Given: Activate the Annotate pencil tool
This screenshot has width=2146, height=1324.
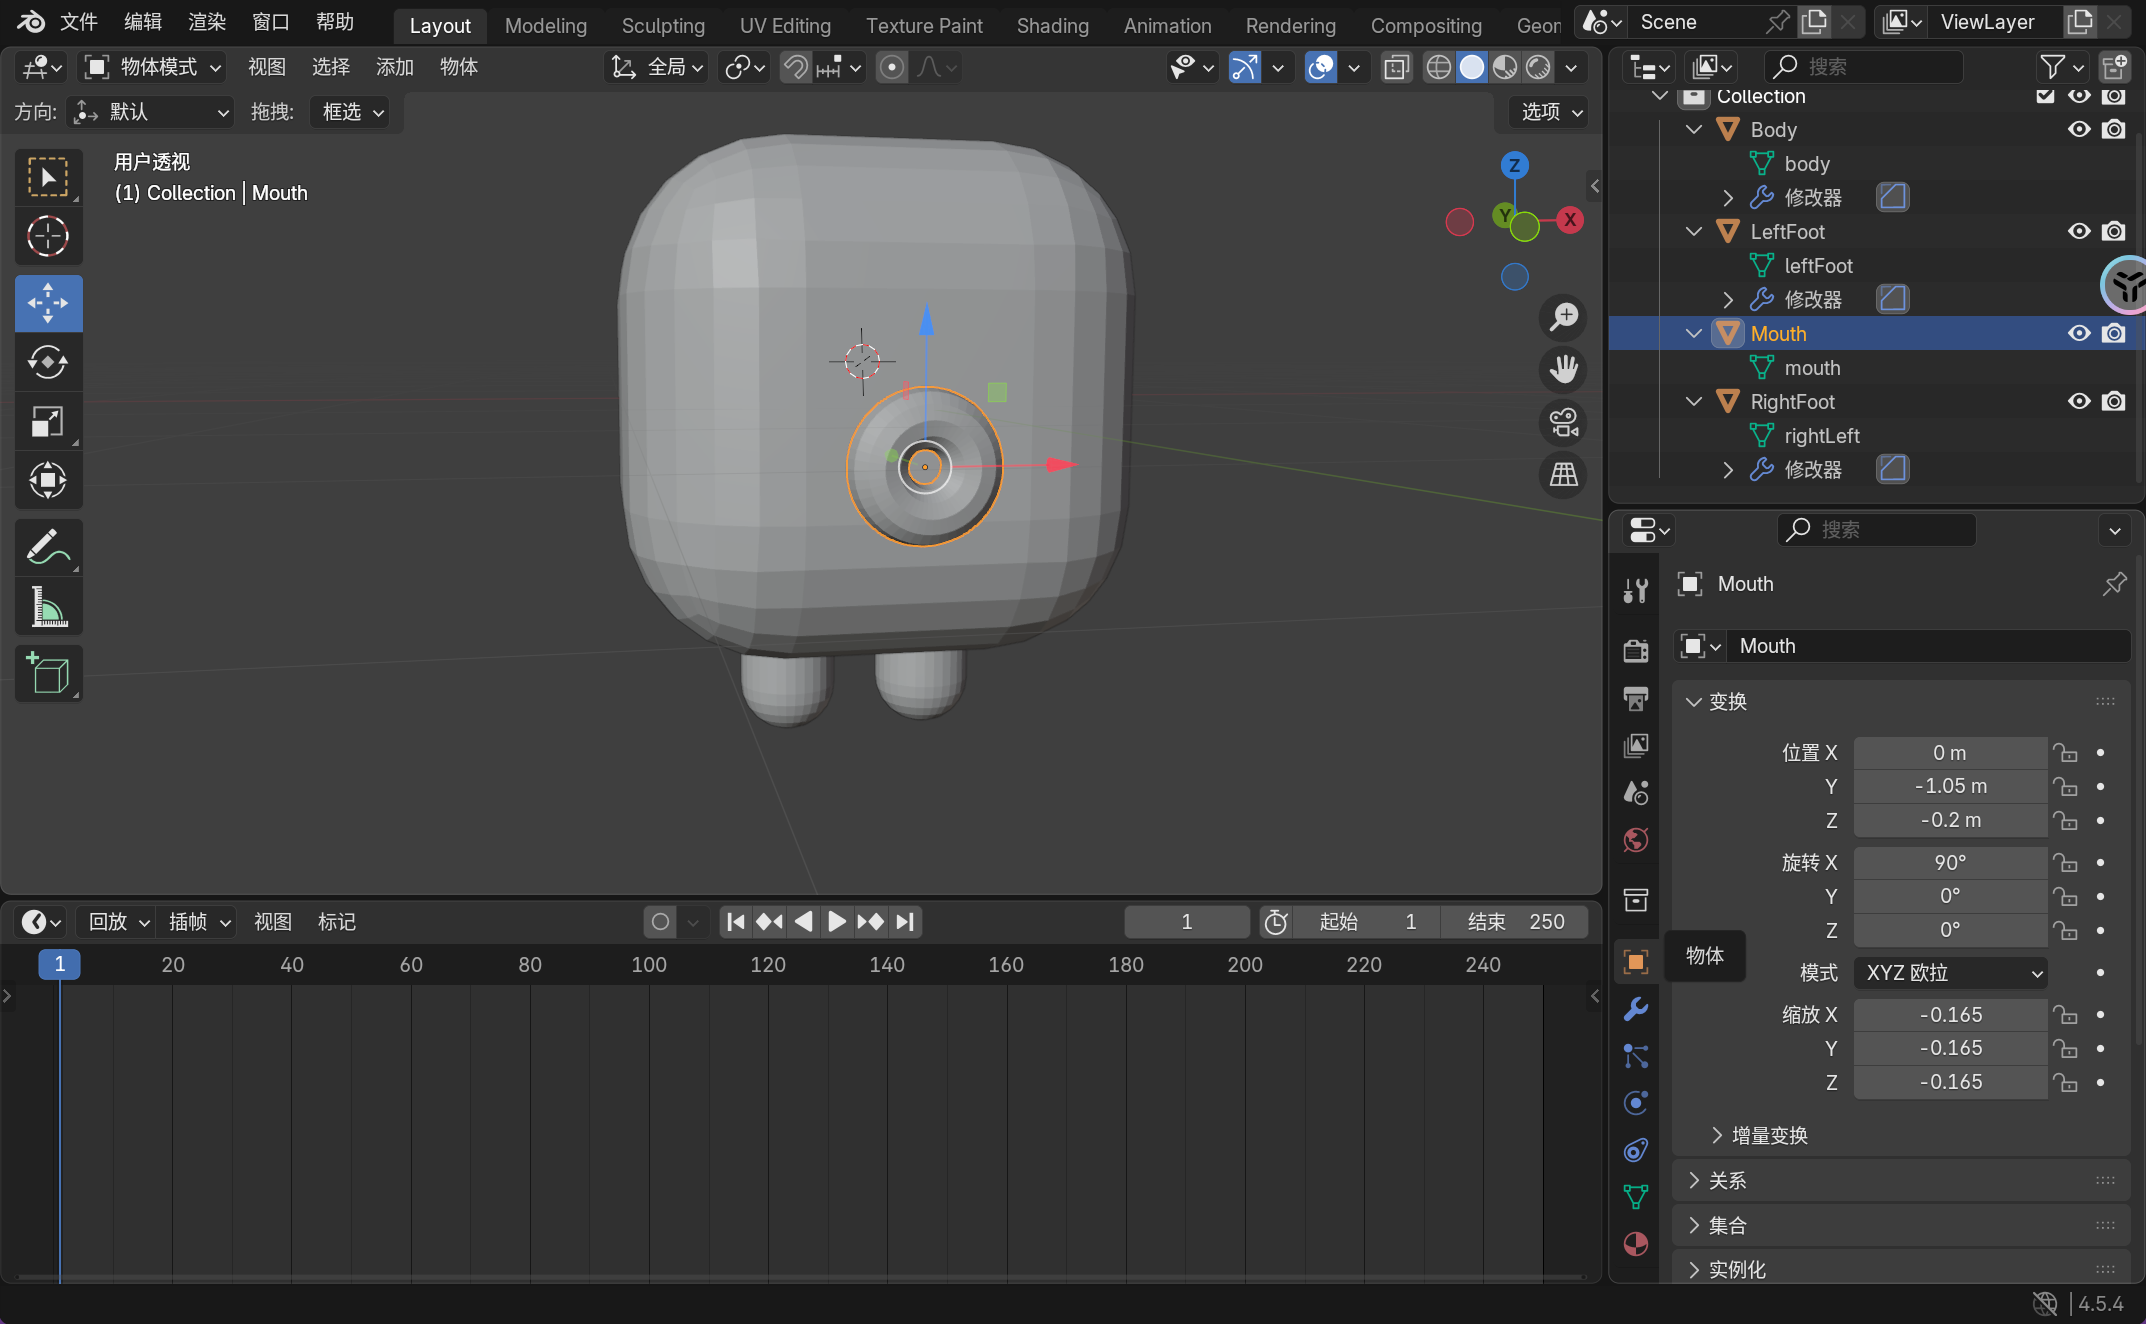Looking at the screenshot, I should [x=48, y=547].
